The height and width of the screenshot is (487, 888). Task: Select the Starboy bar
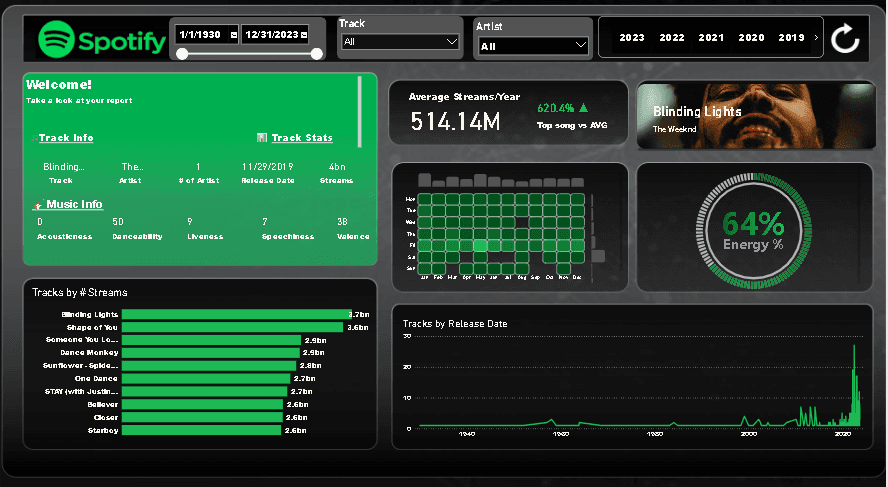click(x=202, y=430)
